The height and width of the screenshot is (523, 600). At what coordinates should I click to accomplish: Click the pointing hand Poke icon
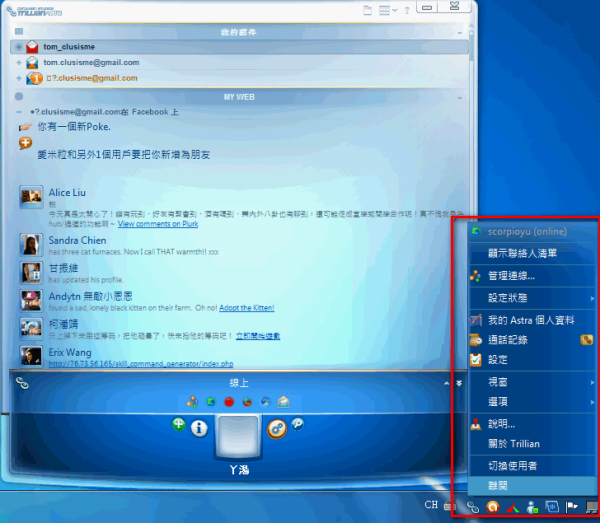(x=25, y=127)
